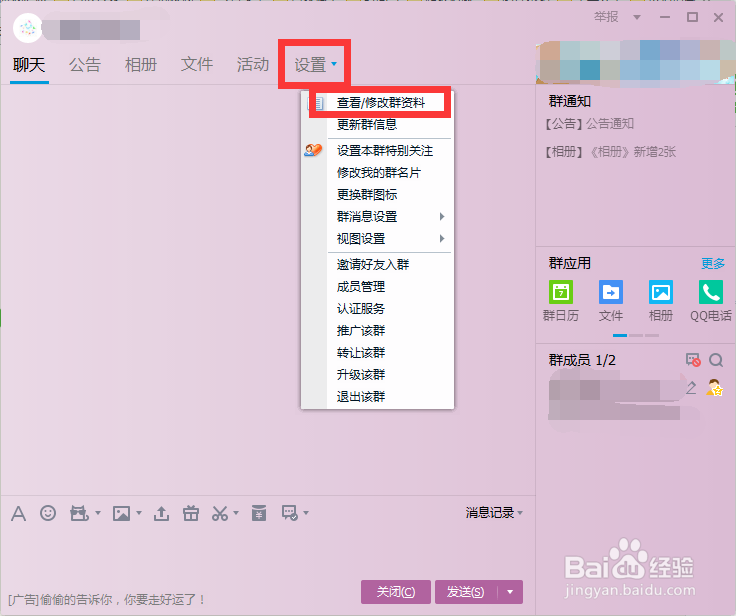Expand the sticker icon dropdown arrow
This screenshot has width=736, height=616.
98,513
